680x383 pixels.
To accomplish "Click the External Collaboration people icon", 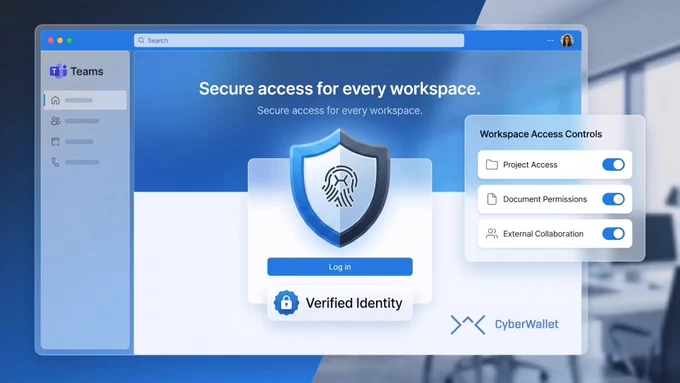I will 492,234.
